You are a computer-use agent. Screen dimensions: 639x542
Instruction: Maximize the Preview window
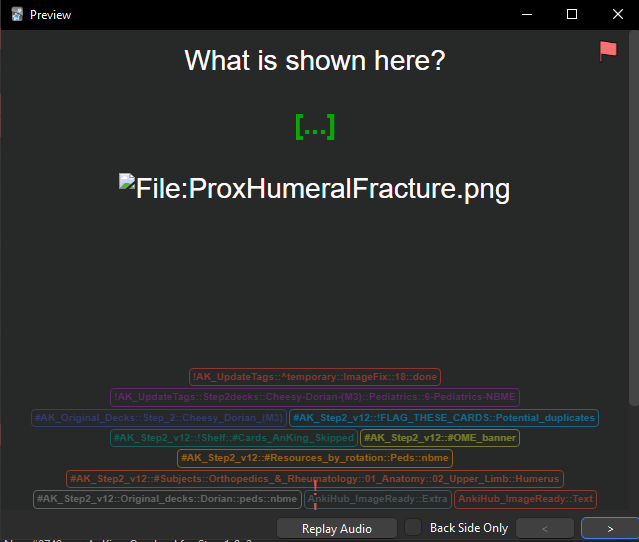[572, 14]
